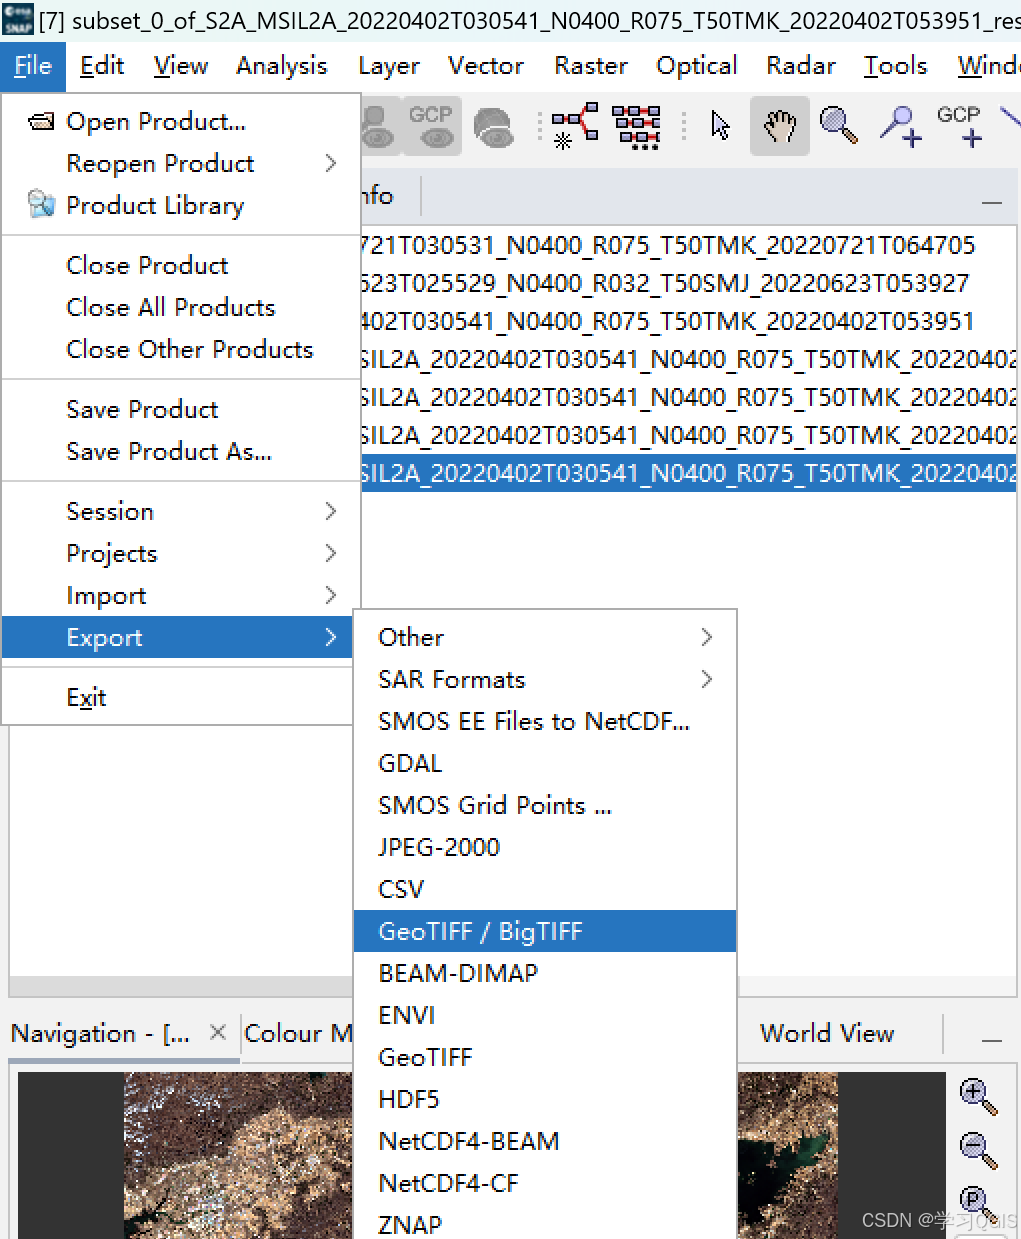Select Close All Products
Viewport: 1021px width, 1239px height.
pos(179,307)
